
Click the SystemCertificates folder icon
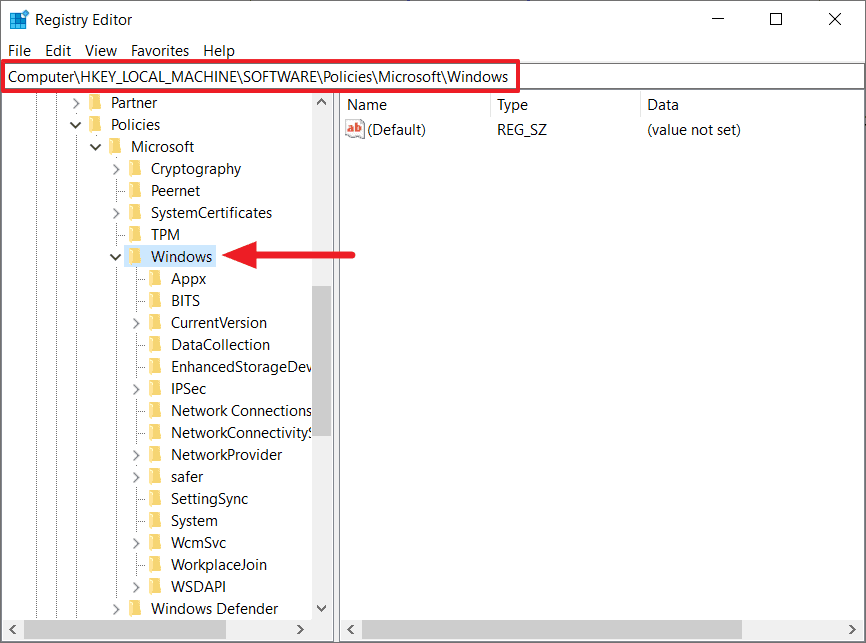[x=135, y=213]
